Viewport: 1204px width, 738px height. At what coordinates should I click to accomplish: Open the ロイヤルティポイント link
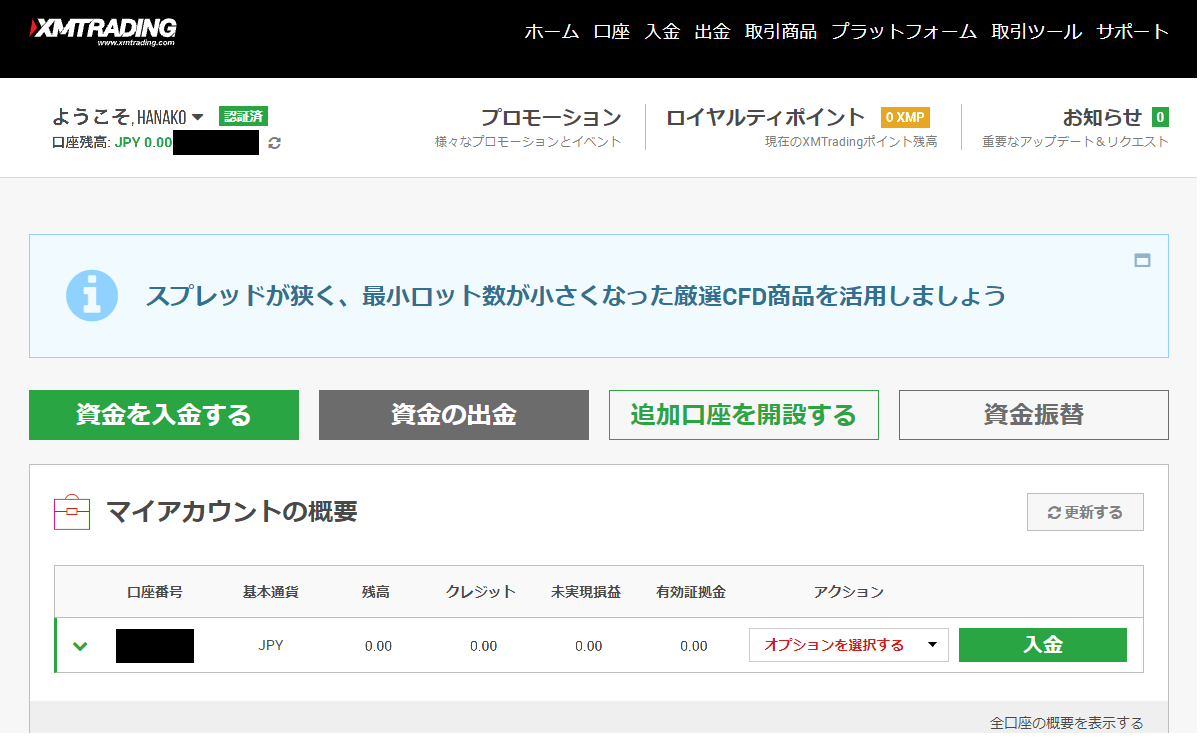coord(765,117)
